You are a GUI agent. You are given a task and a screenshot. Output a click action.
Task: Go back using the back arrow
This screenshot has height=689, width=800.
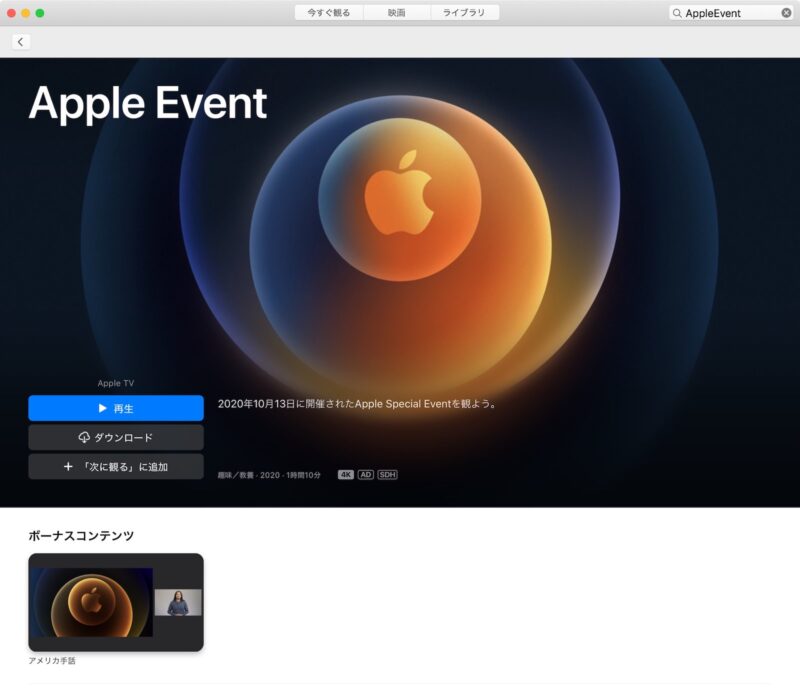[x=20, y=41]
